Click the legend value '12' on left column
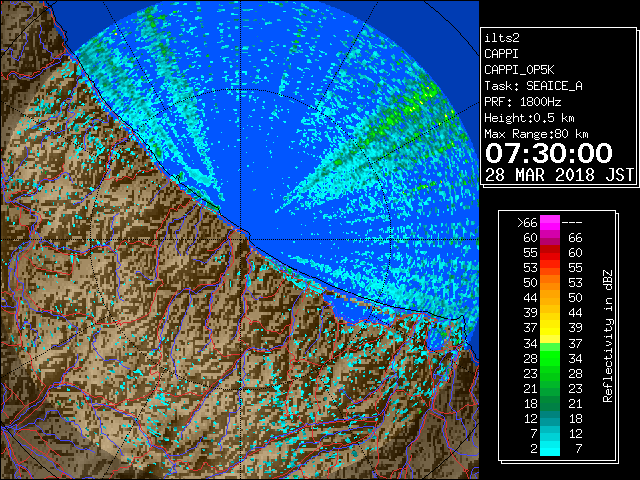This screenshot has height=480, width=640. [x=530, y=418]
